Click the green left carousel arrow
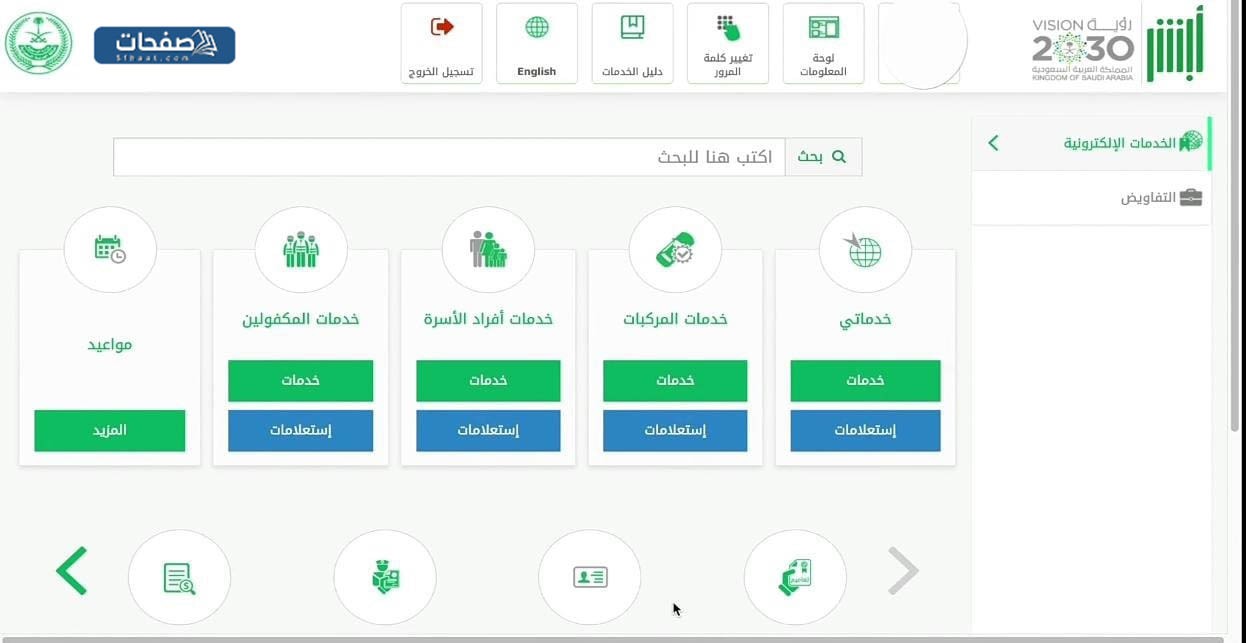The width and height of the screenshot is (1246, 643). [x=72, y=571]
